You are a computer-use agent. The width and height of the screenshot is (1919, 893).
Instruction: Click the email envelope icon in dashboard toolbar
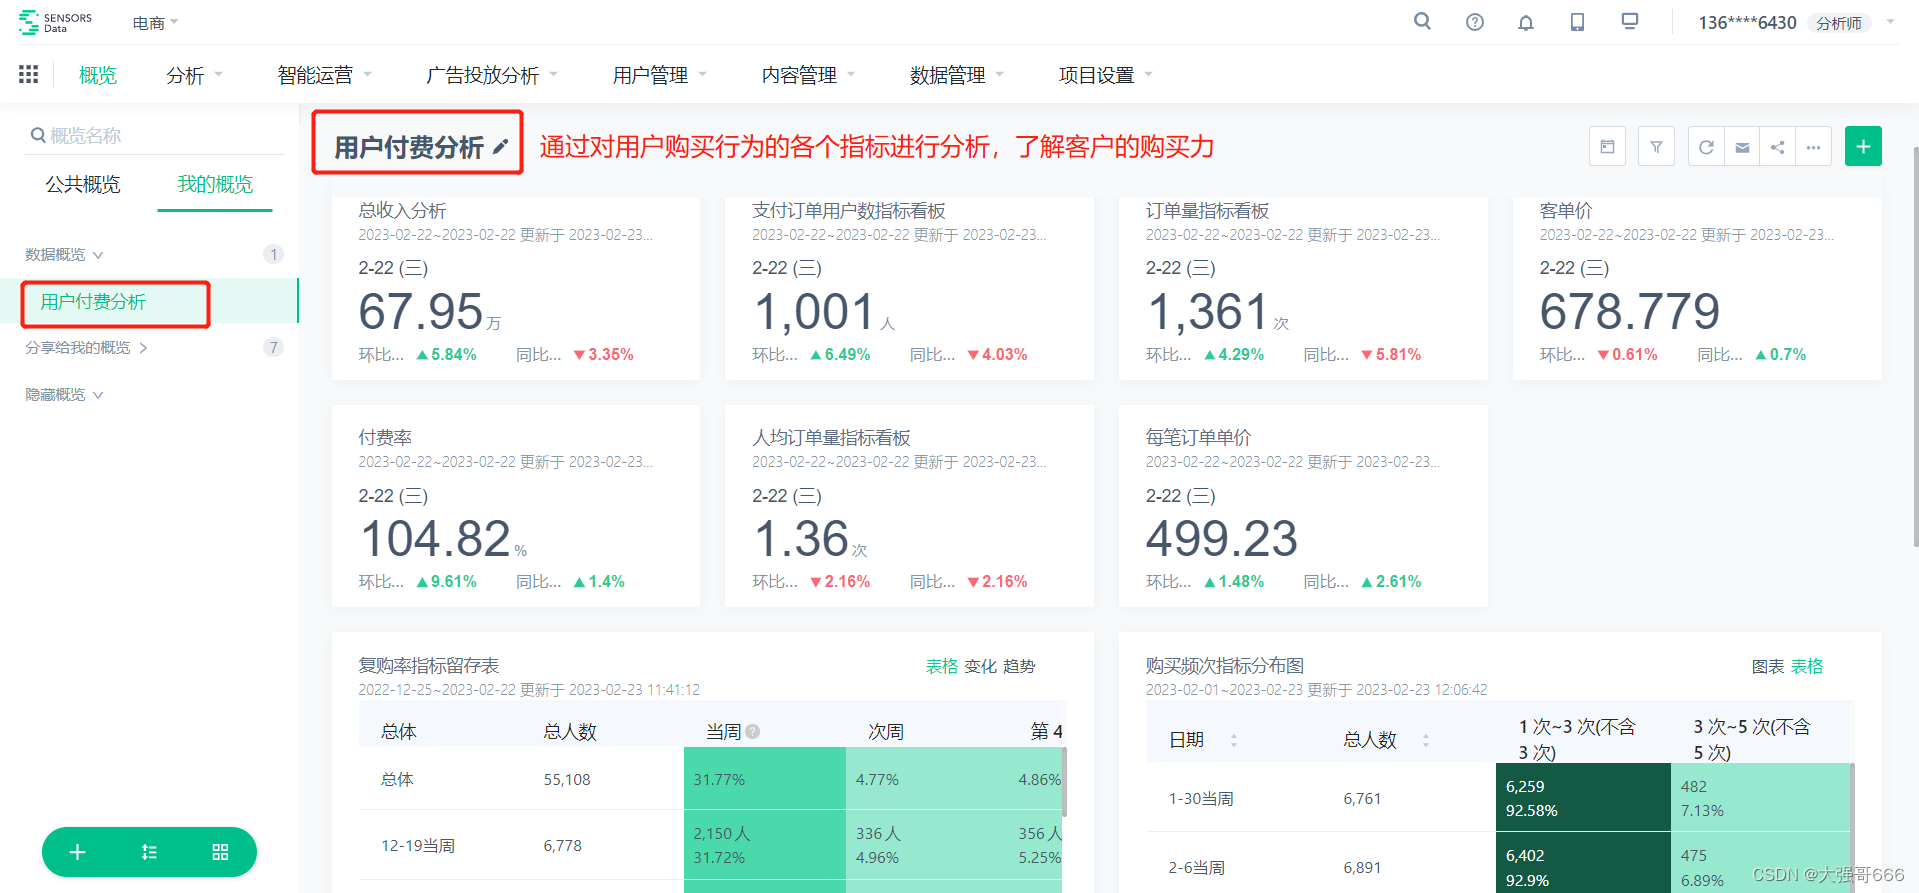point(1742,147)
